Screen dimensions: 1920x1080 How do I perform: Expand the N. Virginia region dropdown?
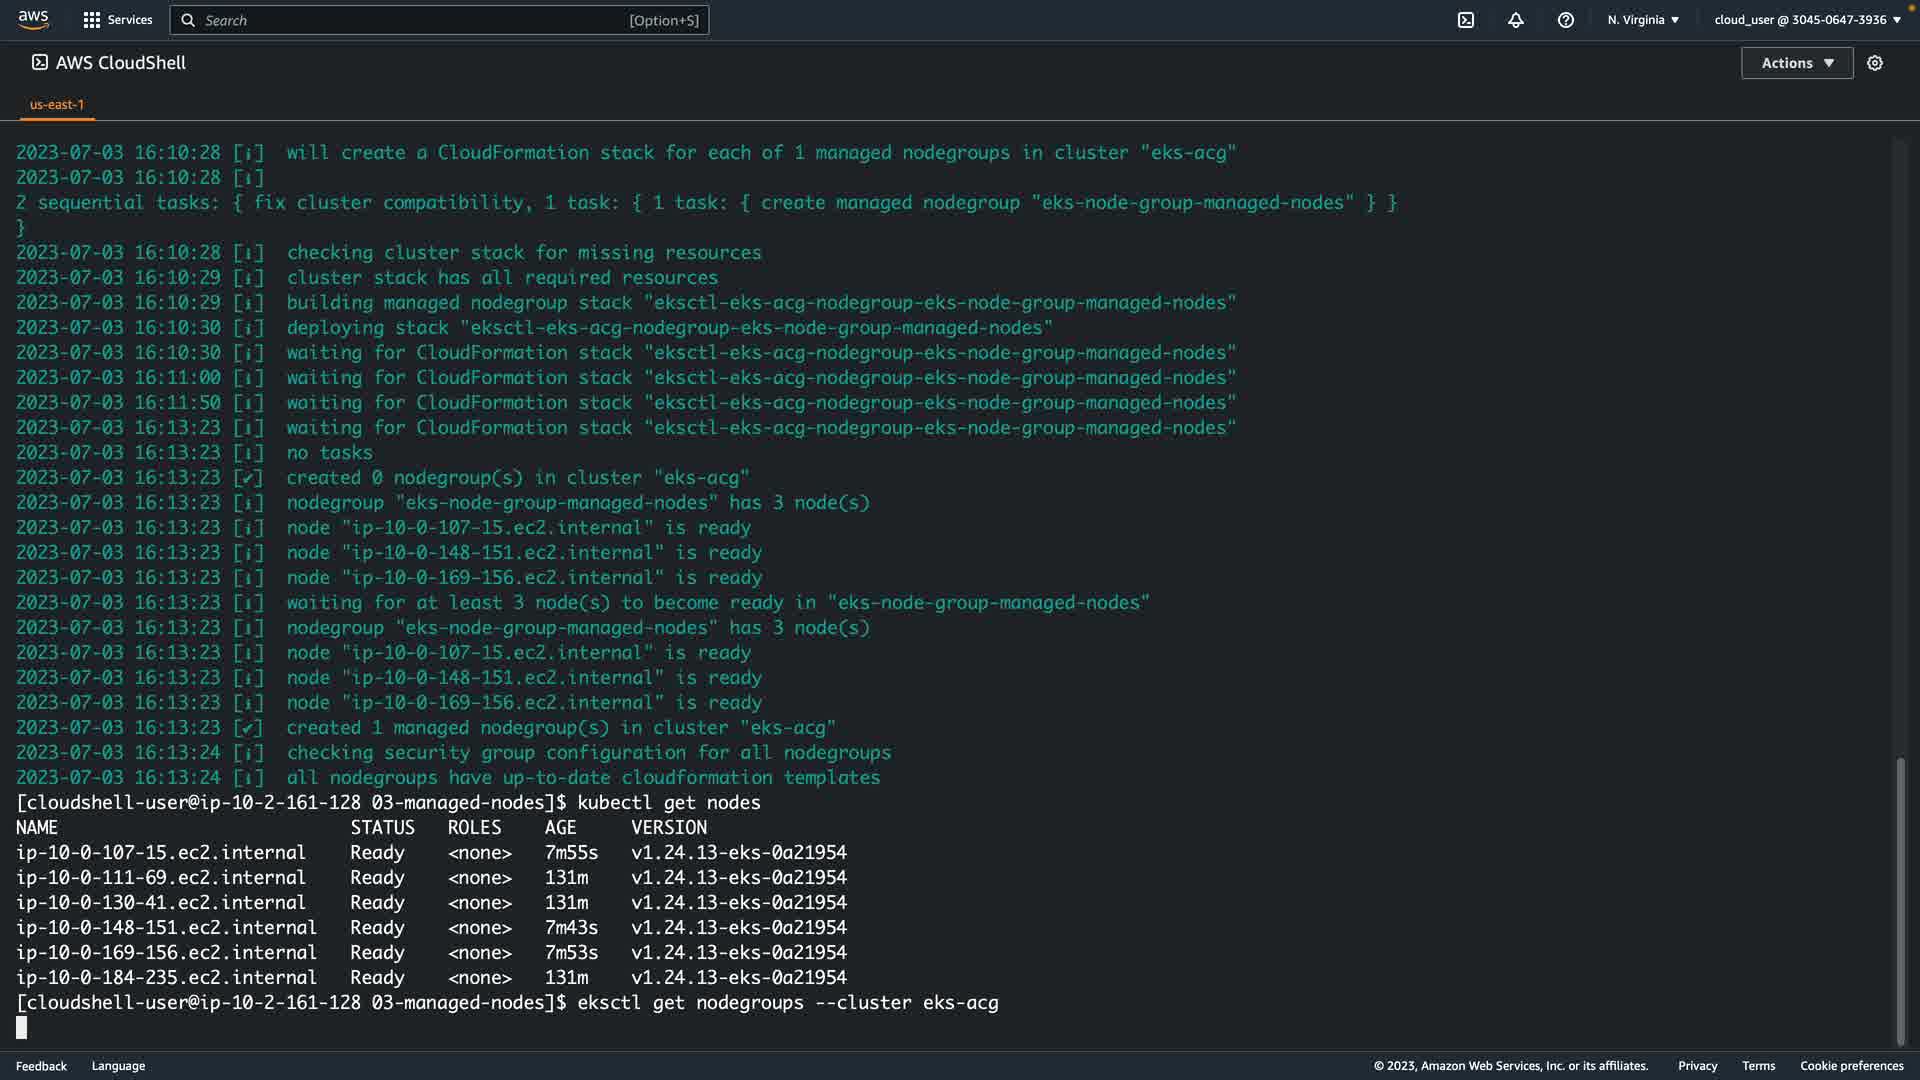coord(1643,20)
